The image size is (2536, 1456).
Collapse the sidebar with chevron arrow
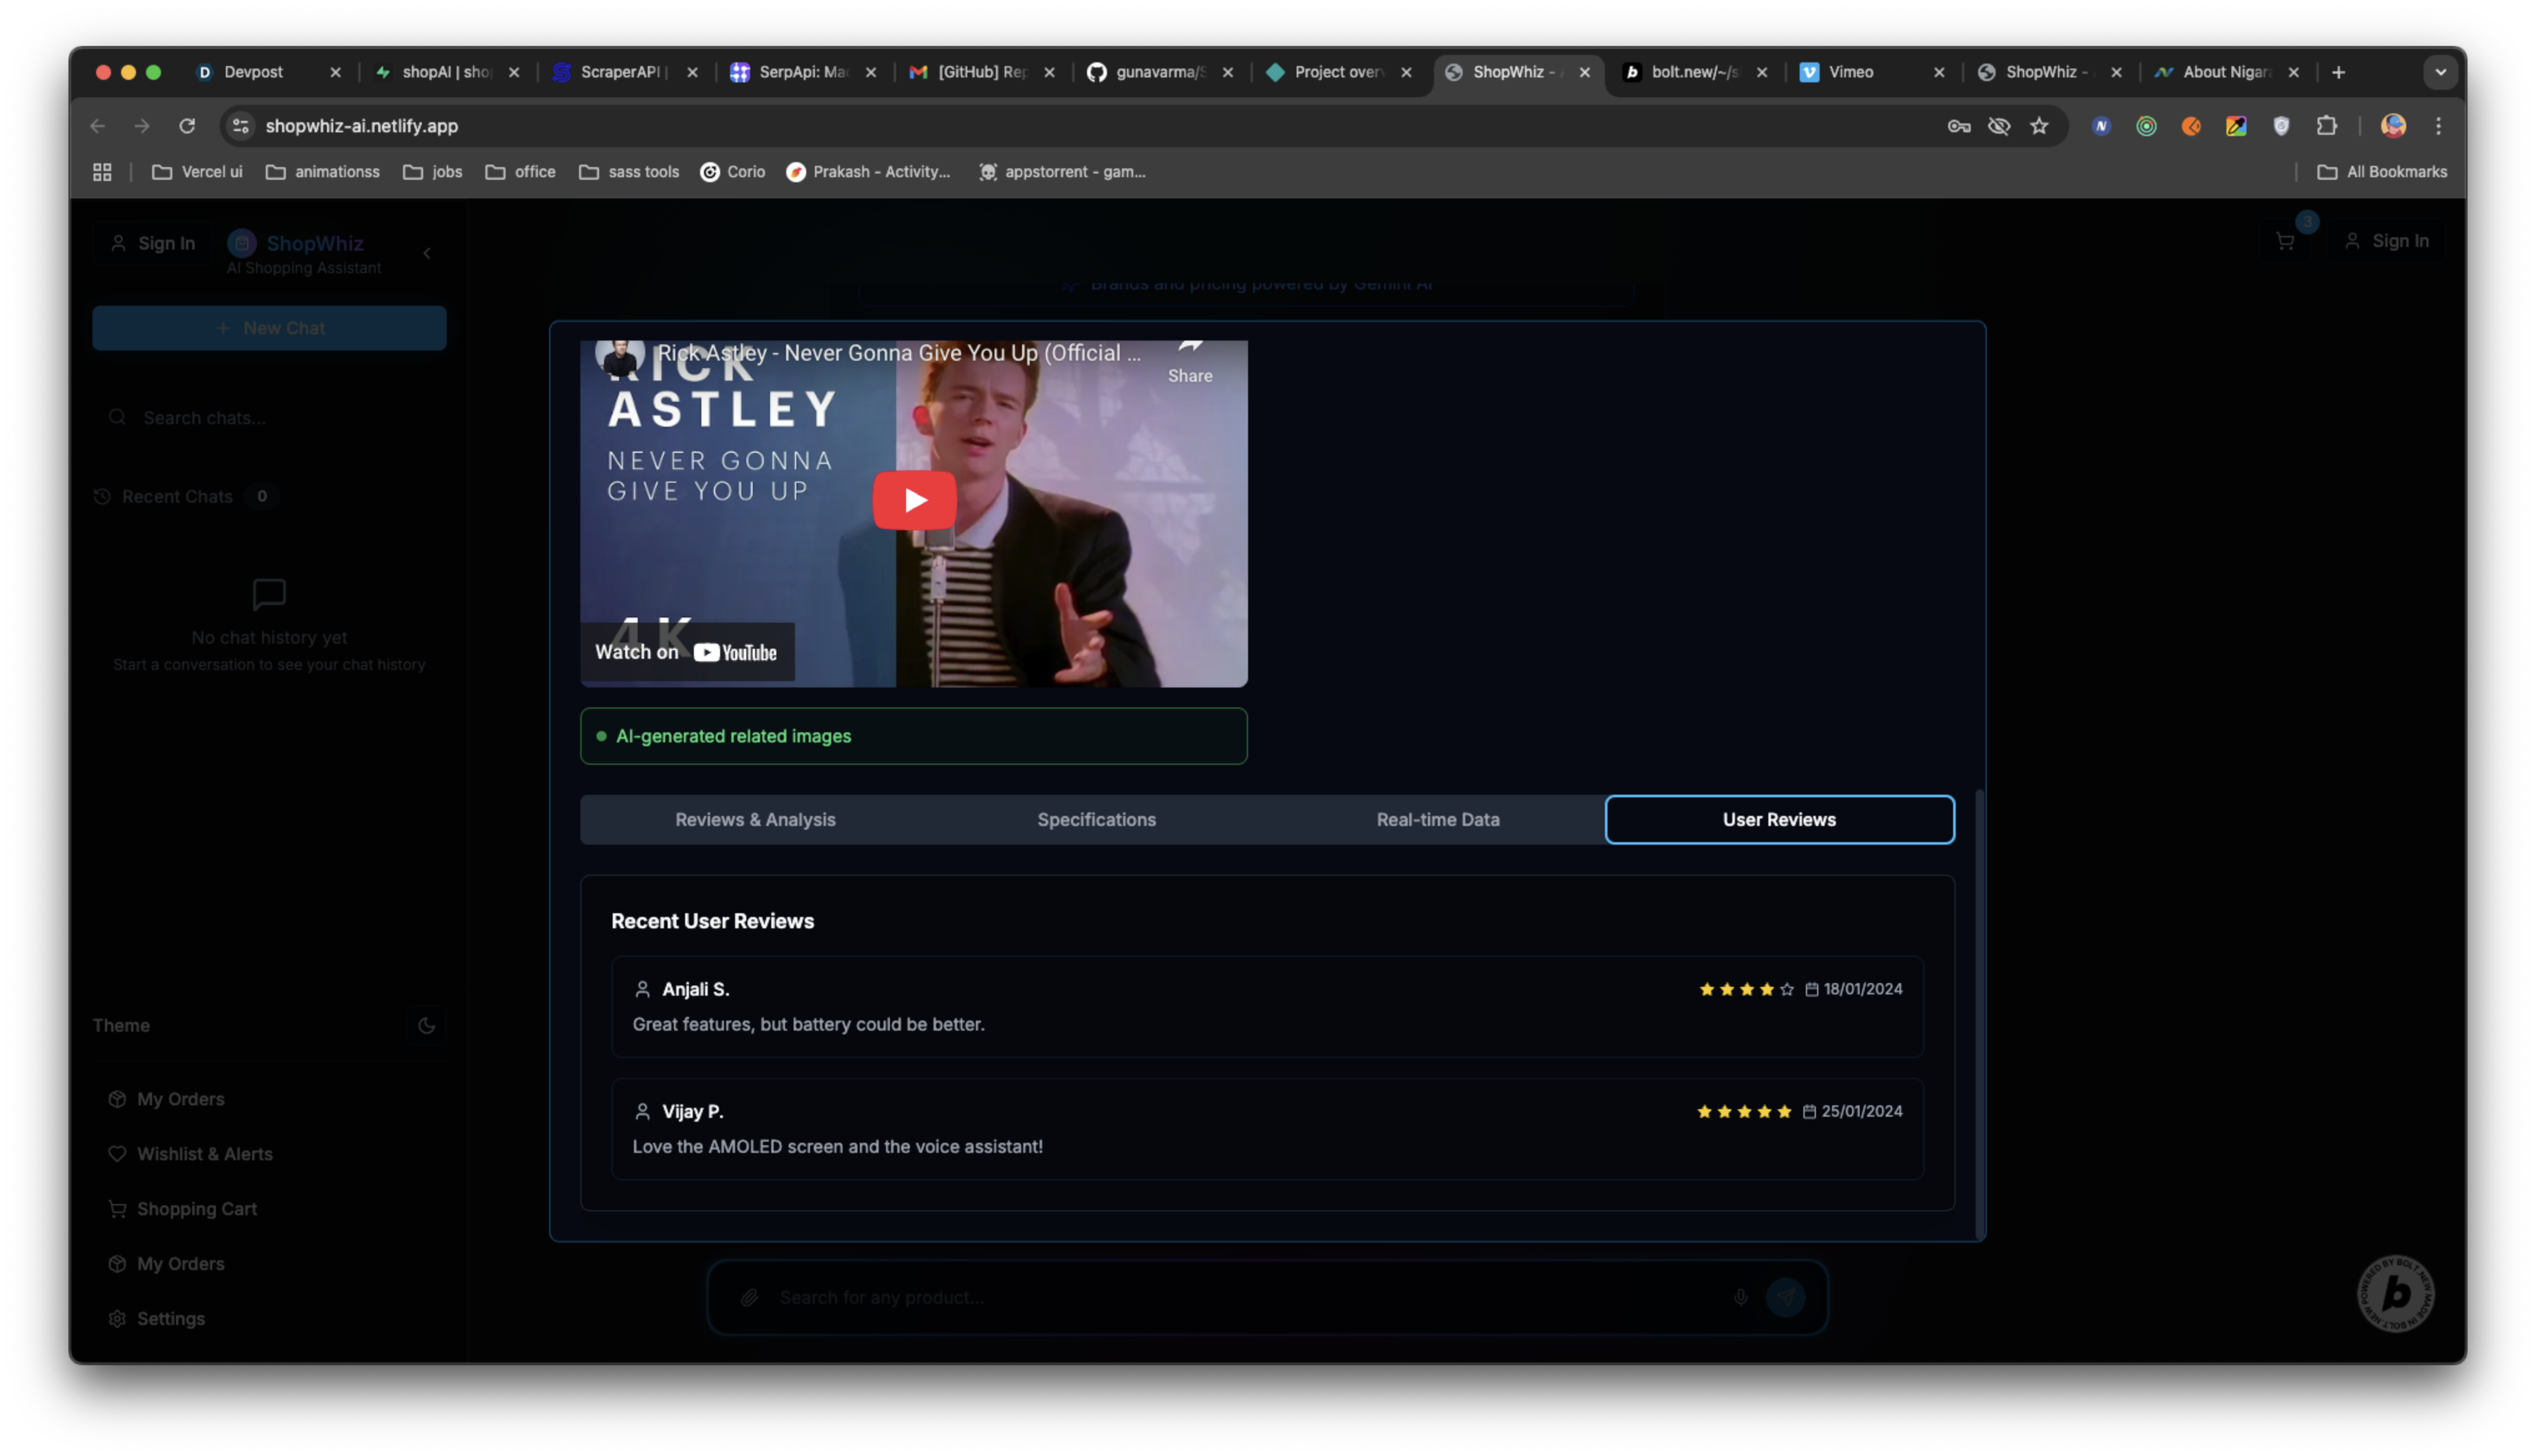point(427,253)
